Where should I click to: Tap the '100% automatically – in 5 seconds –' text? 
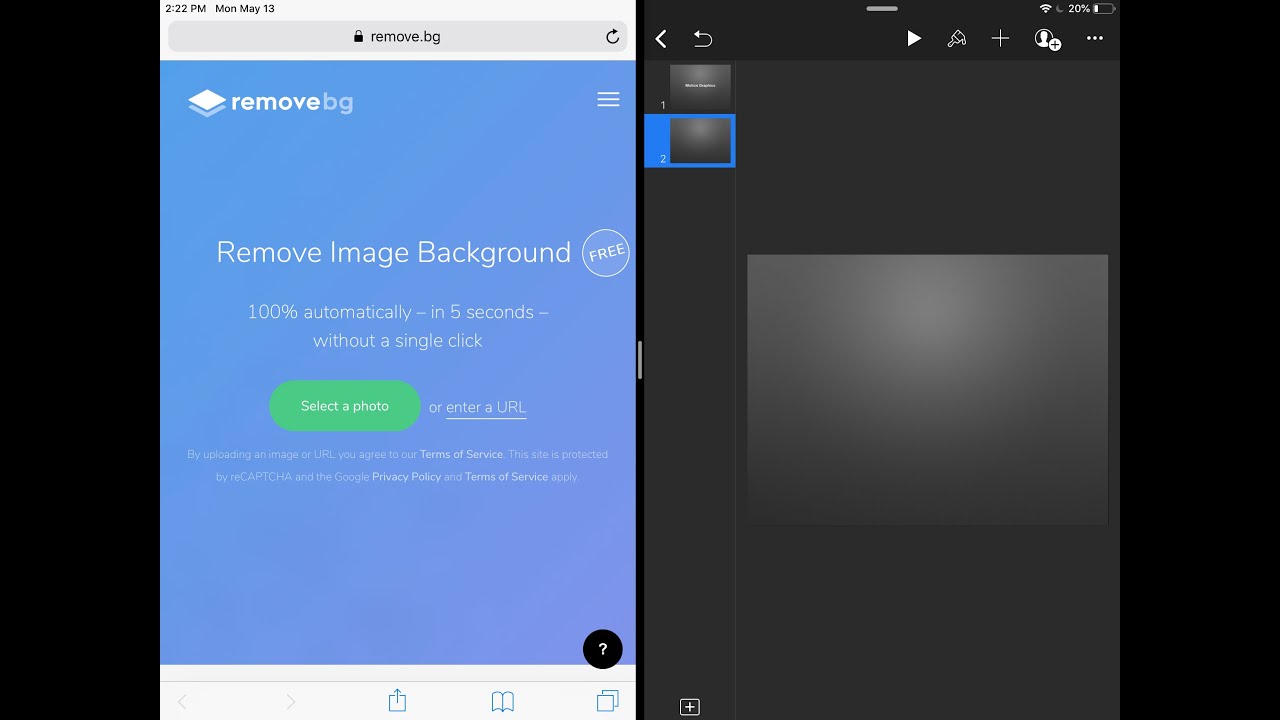[x=398, y=312]
